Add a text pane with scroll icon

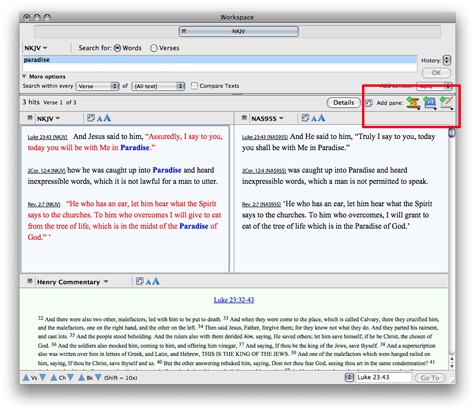[413, 103]
